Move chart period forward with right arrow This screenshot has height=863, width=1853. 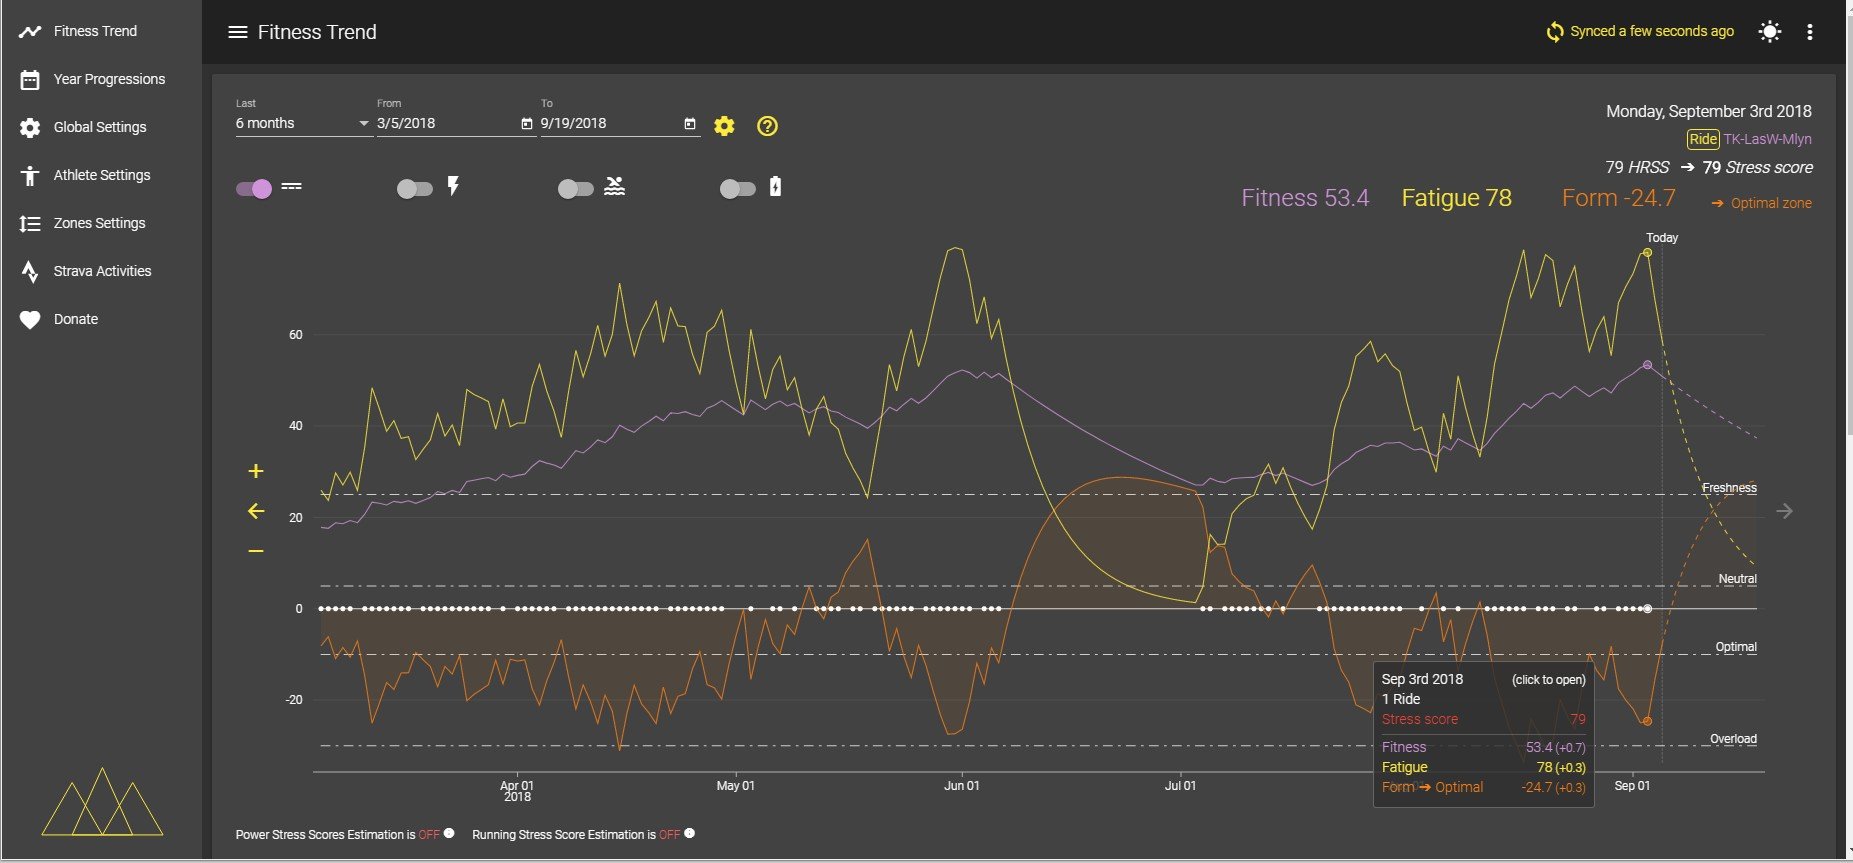coord(1785,511)
